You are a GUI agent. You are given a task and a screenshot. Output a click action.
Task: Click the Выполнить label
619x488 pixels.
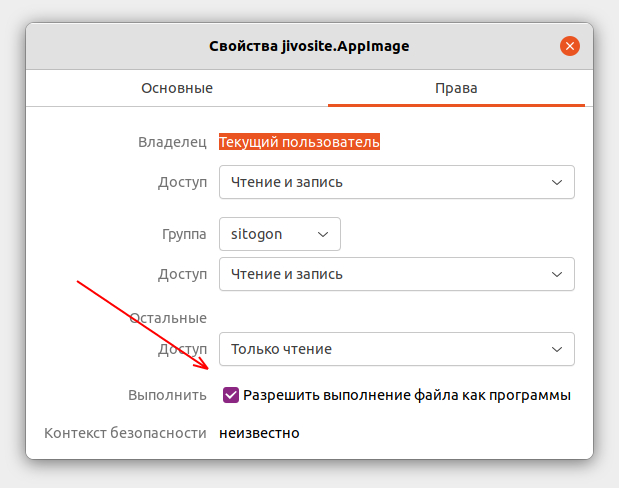click(167, 395)
